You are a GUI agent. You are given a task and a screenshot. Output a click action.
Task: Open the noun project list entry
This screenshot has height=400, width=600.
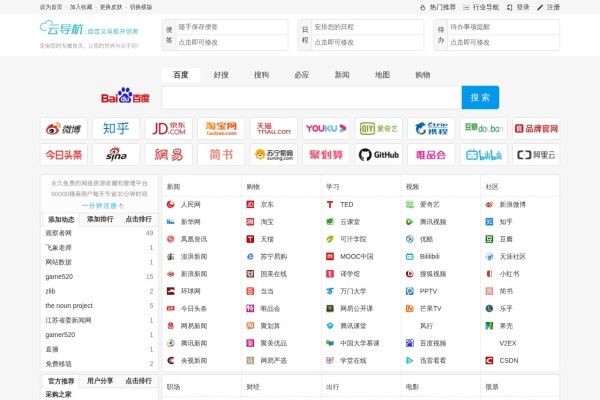coord(69,305)
